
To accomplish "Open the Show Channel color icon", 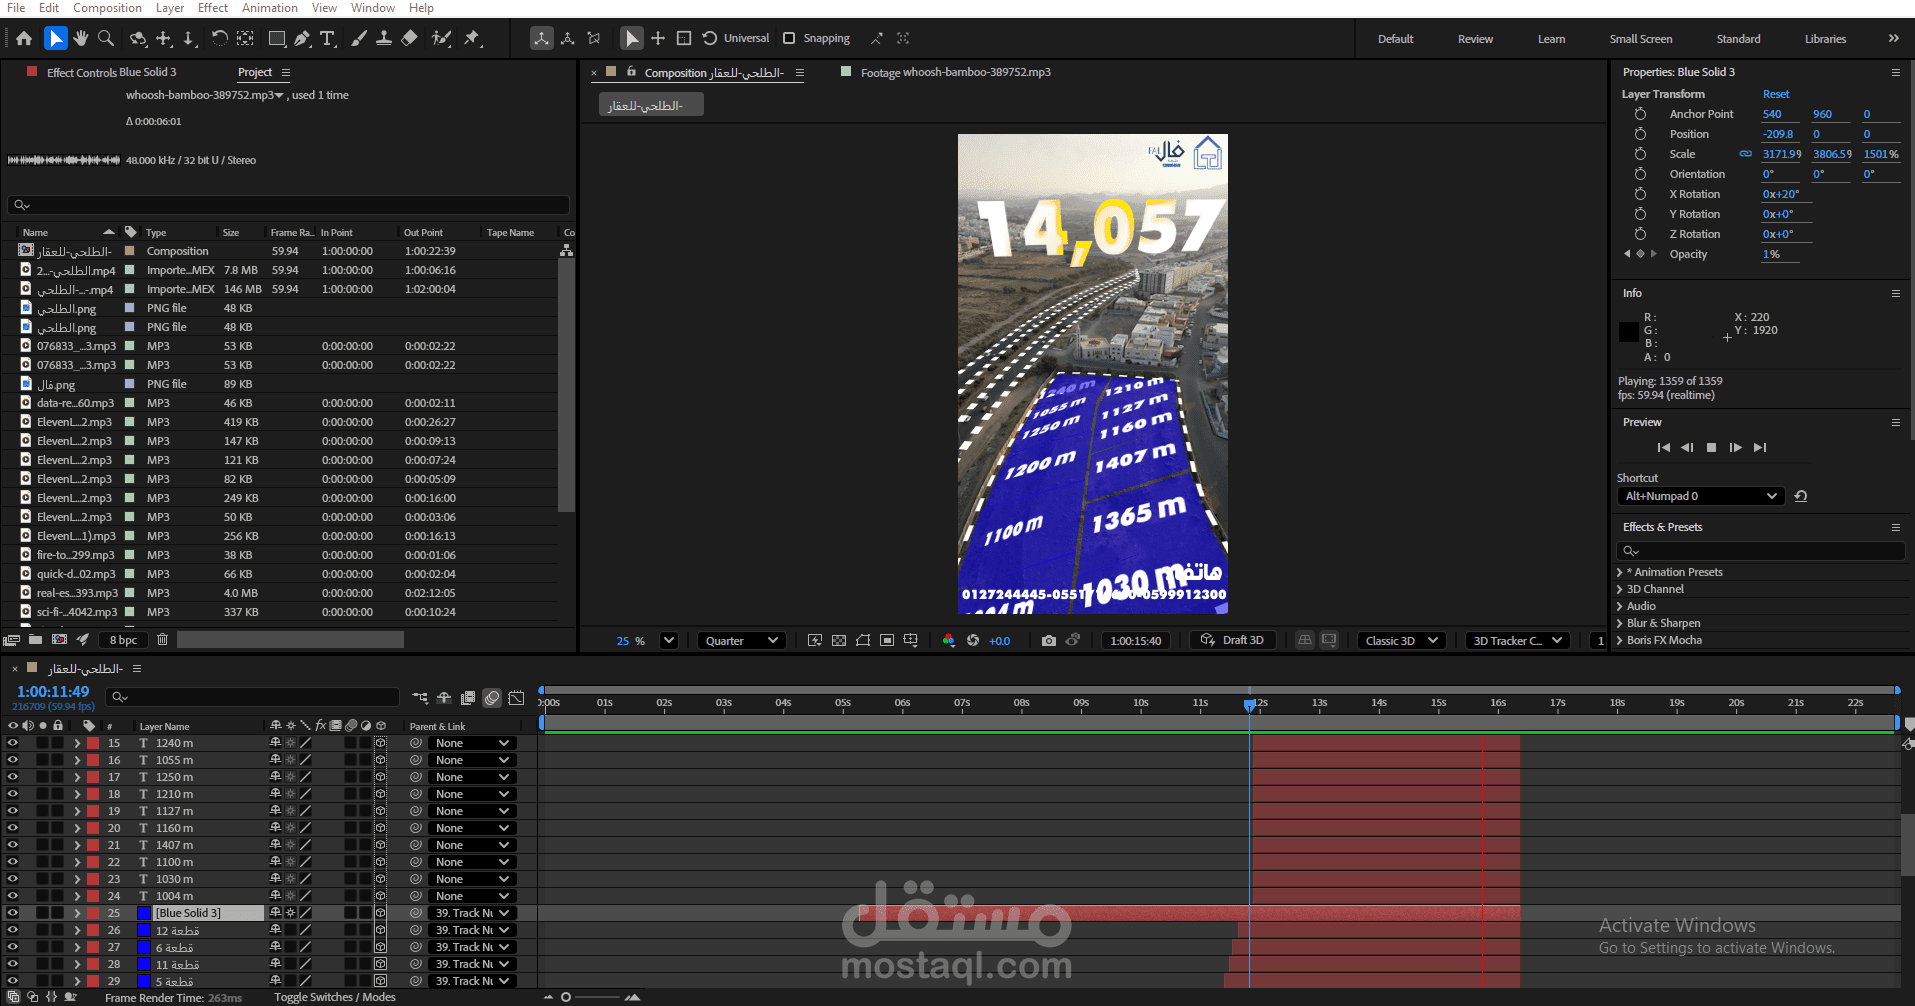I will [948, 641].
